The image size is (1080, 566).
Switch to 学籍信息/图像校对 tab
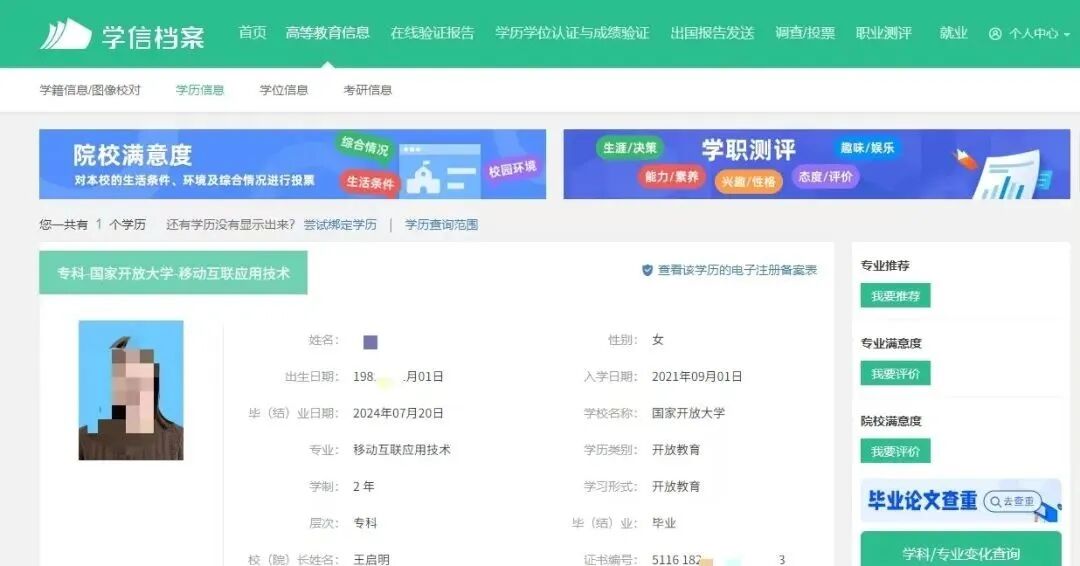[90, 90]
